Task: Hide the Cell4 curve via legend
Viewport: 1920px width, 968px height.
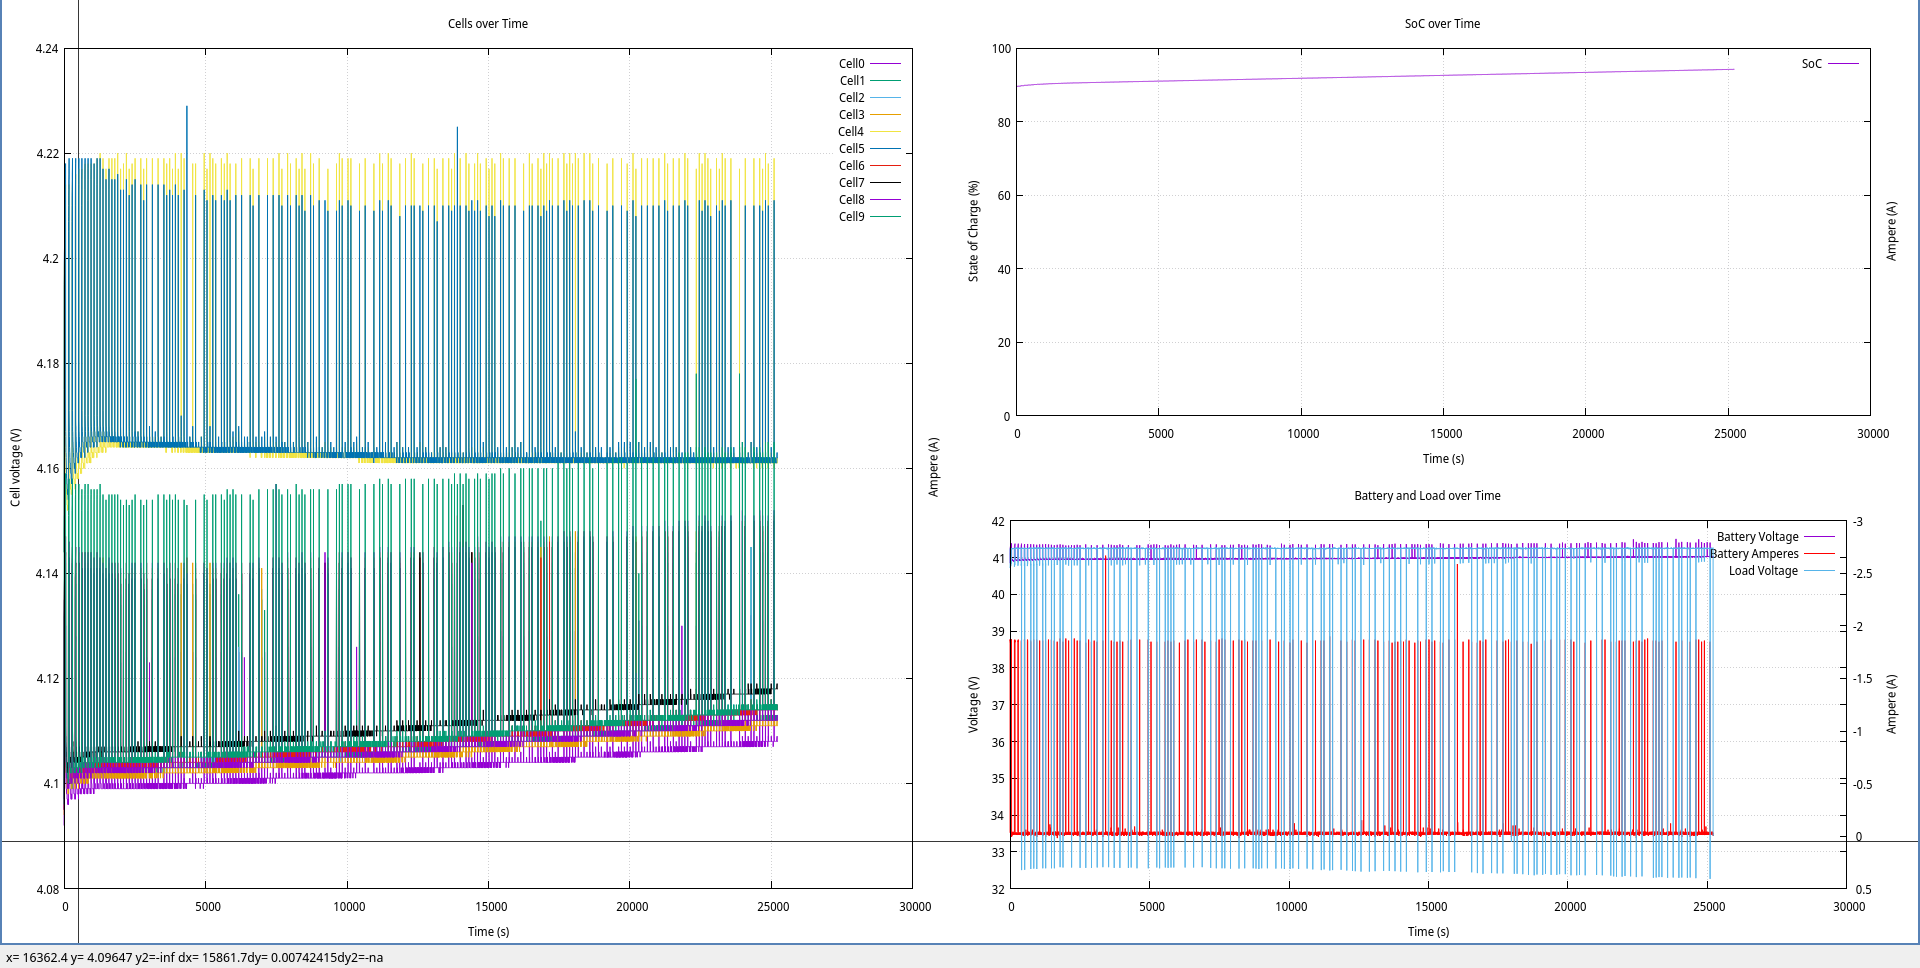Action: click(869, 132)
